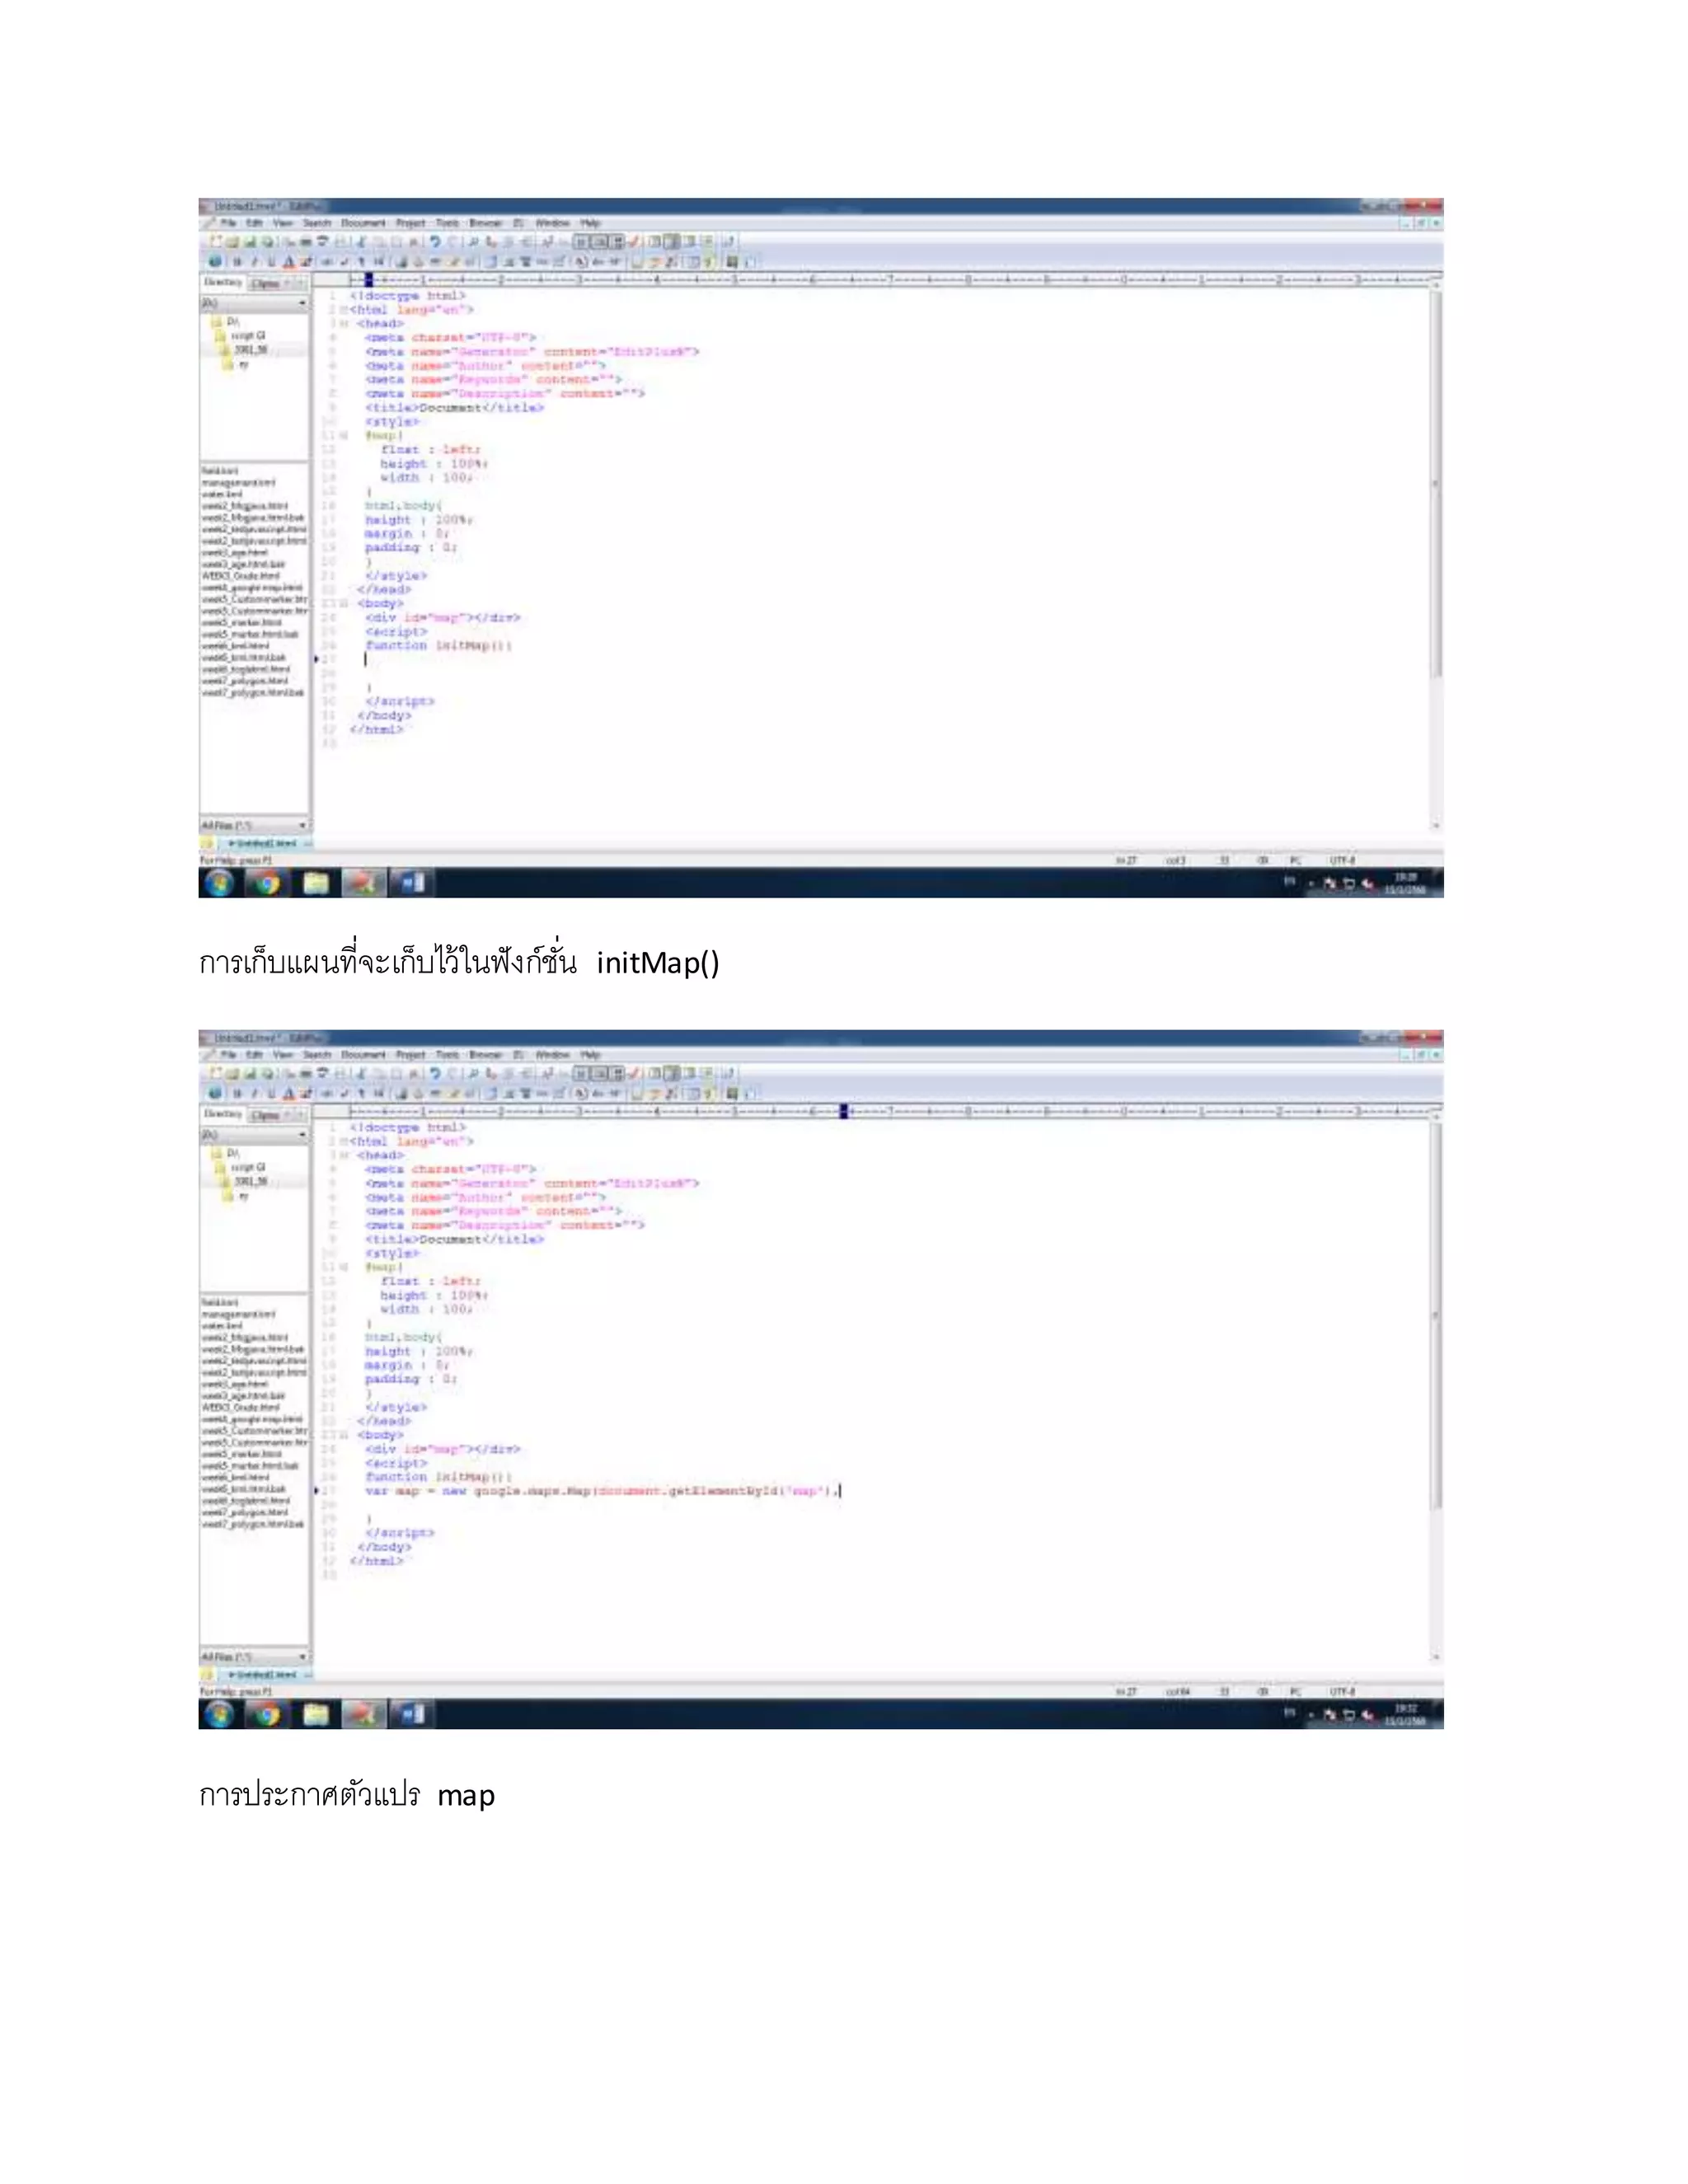Open Word from lower screenshot taskbar
Viewport: 1688px width, 2184px height.
point(411,1715)
